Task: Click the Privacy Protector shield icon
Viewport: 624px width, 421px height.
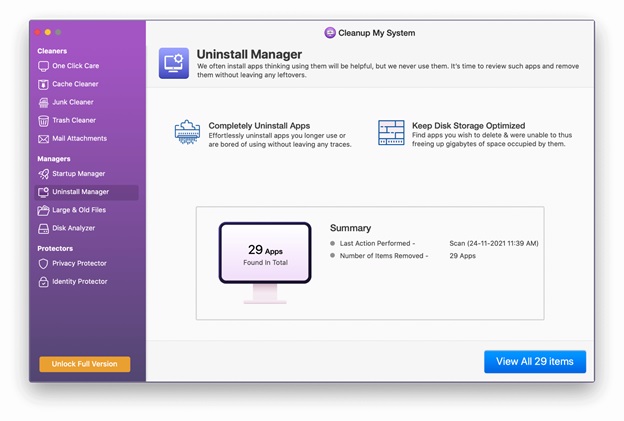Action: (x=43, y=264)
